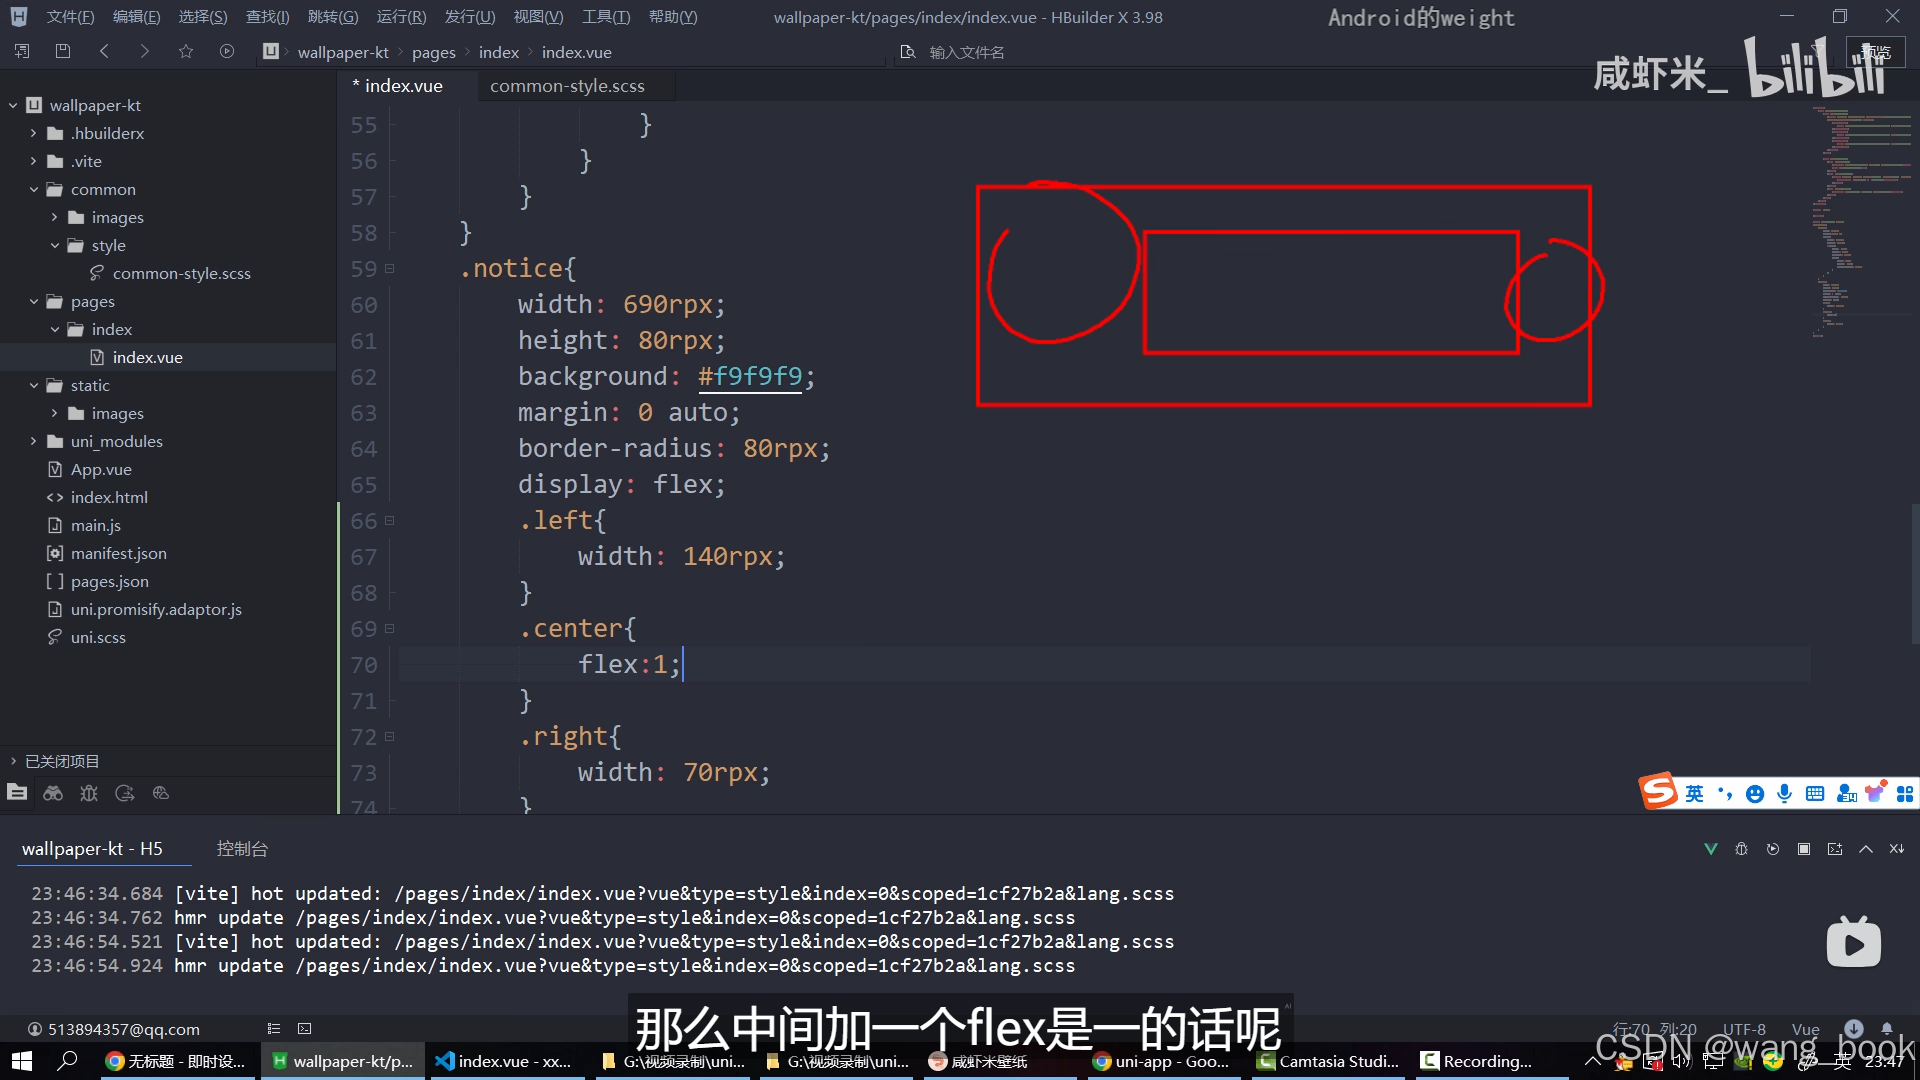Click the green Vue icon in console toolbar
Image resolution: width=1920 pixels, height=1080 pixels.
click(x=1711, y=849)
